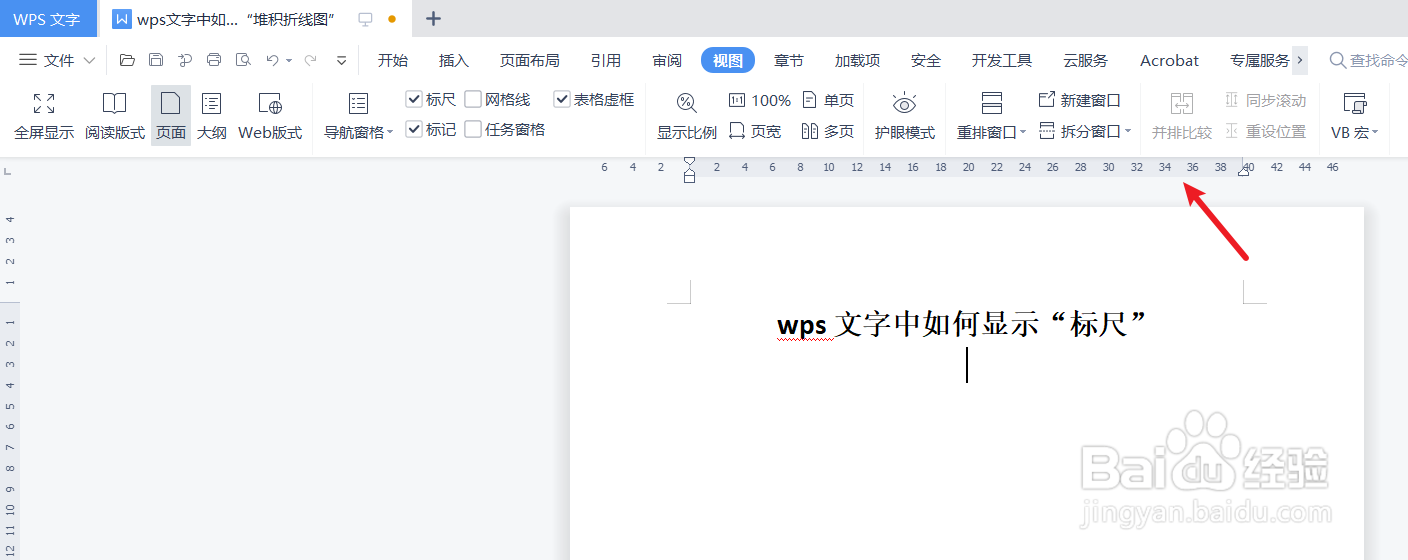Open the 引用 tab
Viewport: 1408px width, 560px height.
tap(606, 60)
